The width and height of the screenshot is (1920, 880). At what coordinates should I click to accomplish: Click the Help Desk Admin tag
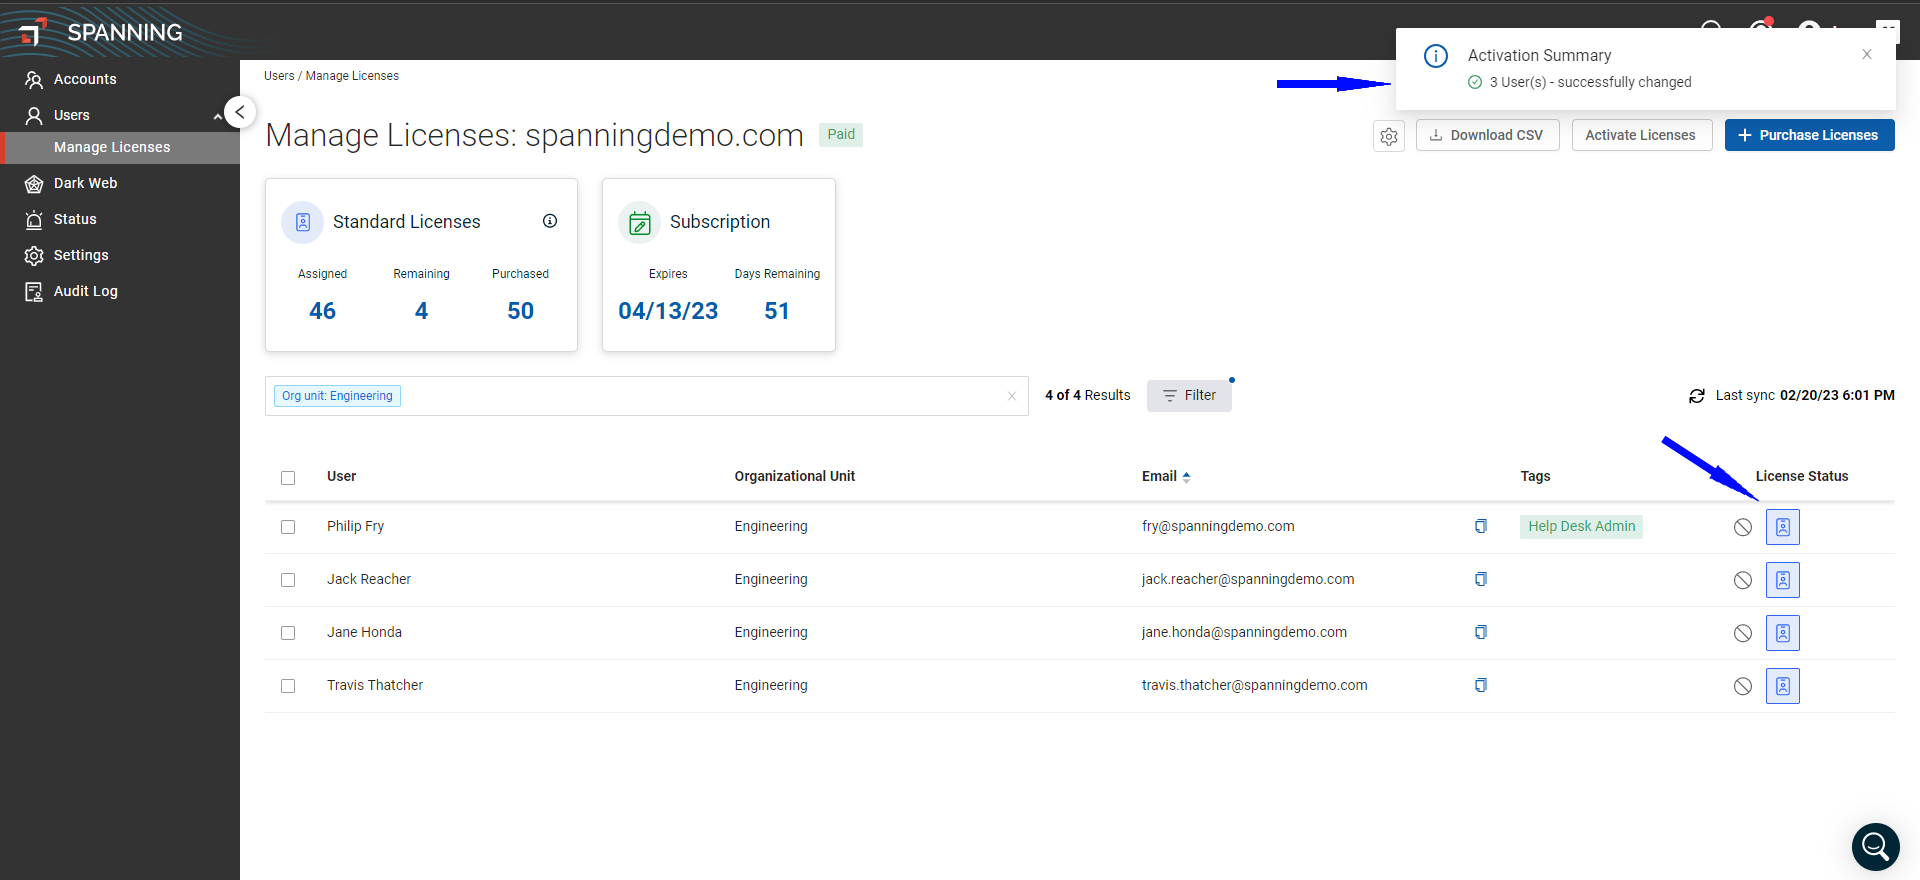click(x=1581, y=526)
